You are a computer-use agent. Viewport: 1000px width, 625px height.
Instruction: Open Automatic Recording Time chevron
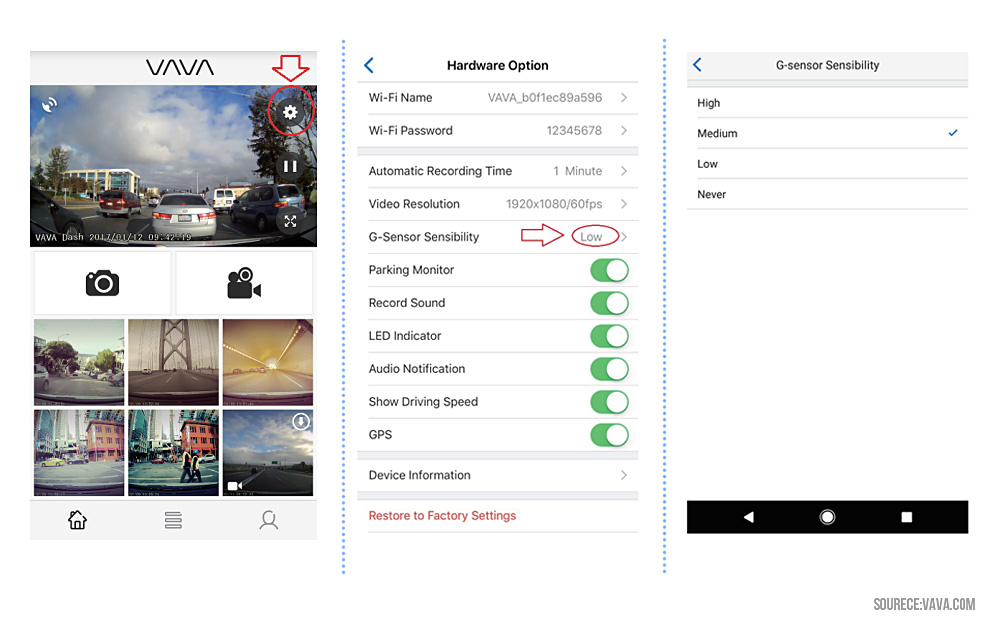click(x=624, y=171)
